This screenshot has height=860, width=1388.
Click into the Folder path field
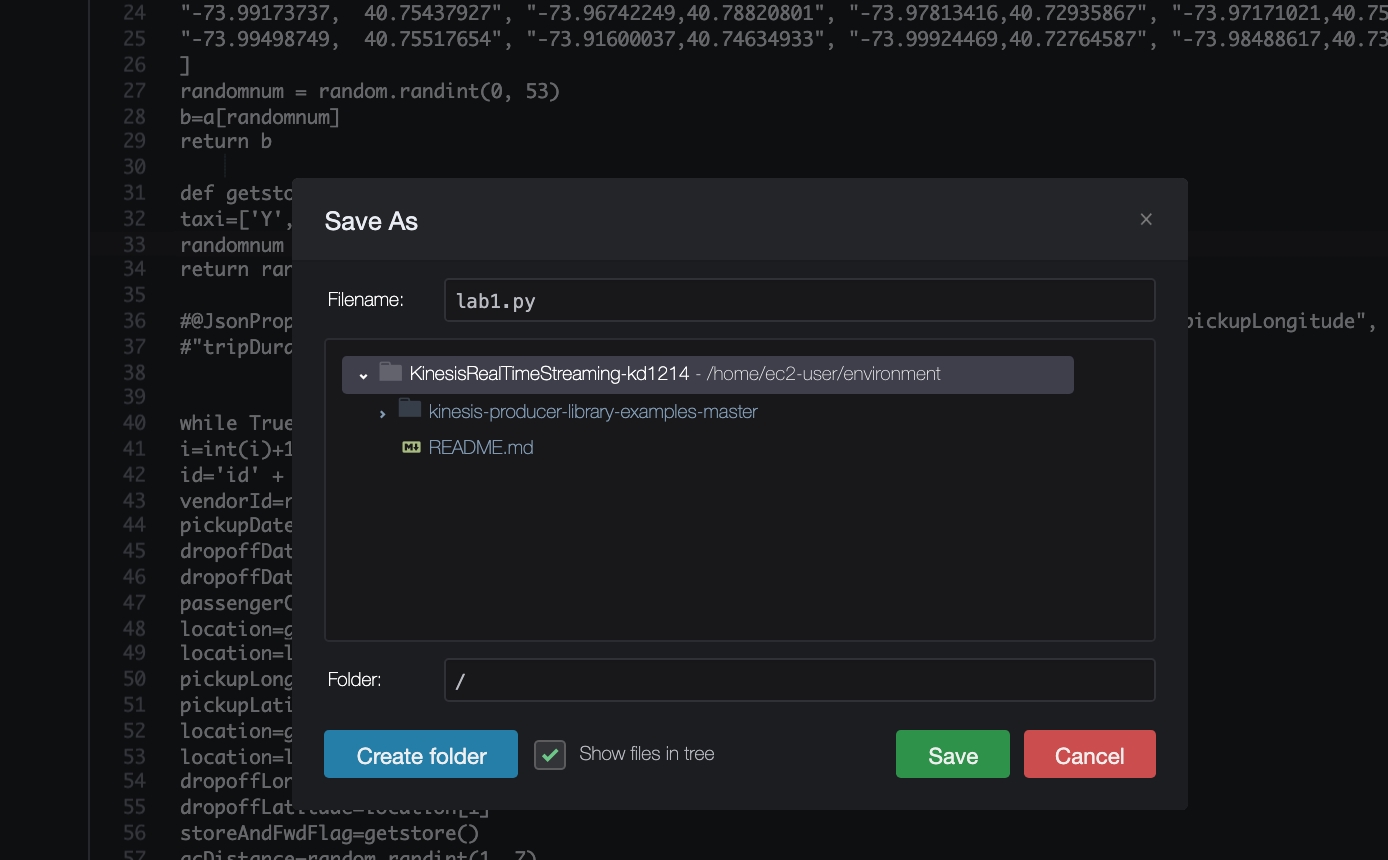pyautogui.click(x=799, y=680)
